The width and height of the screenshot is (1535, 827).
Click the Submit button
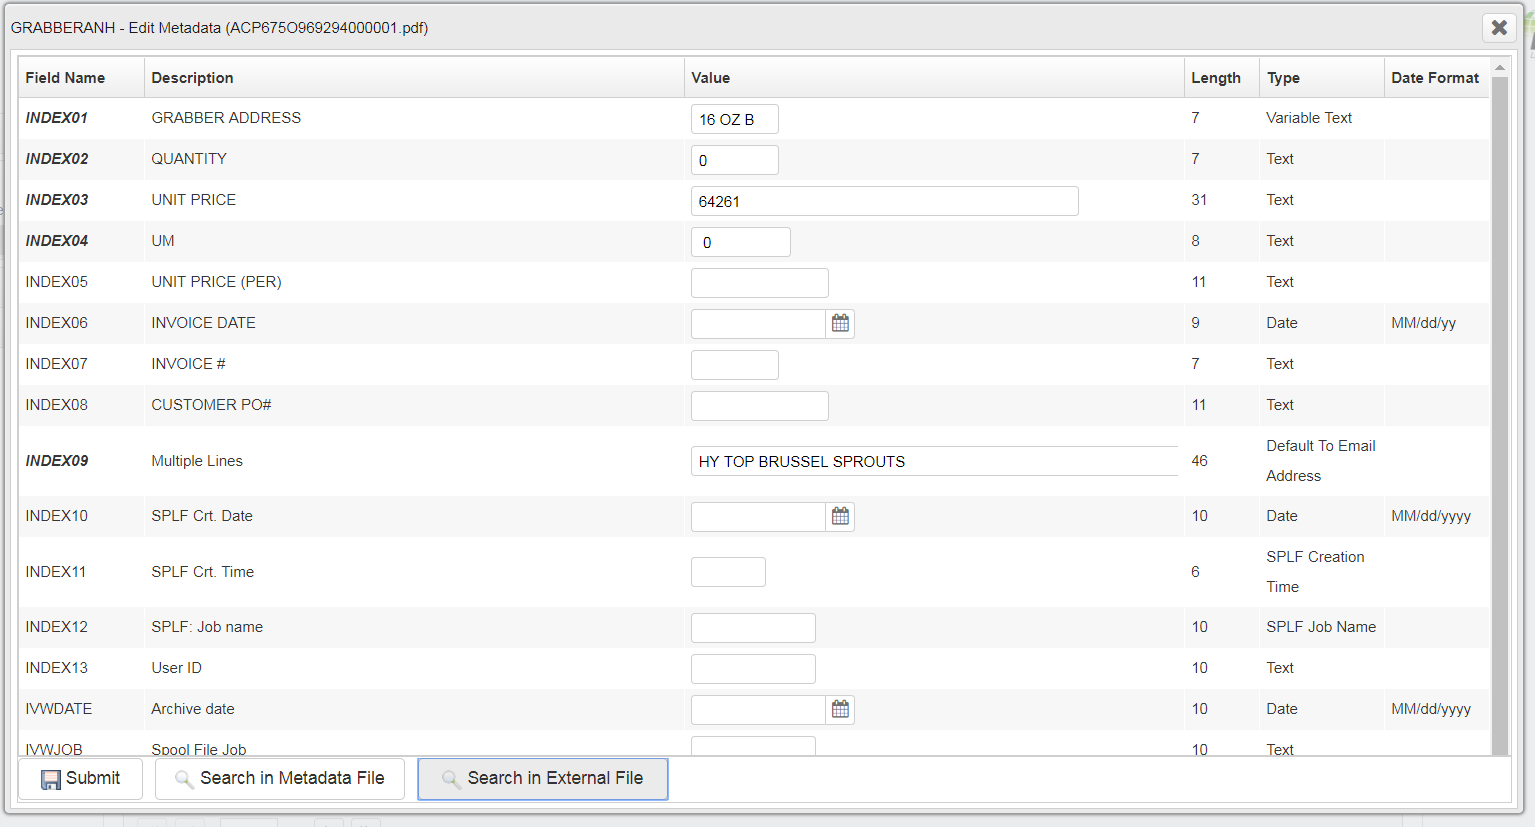[x=81, y=779]
